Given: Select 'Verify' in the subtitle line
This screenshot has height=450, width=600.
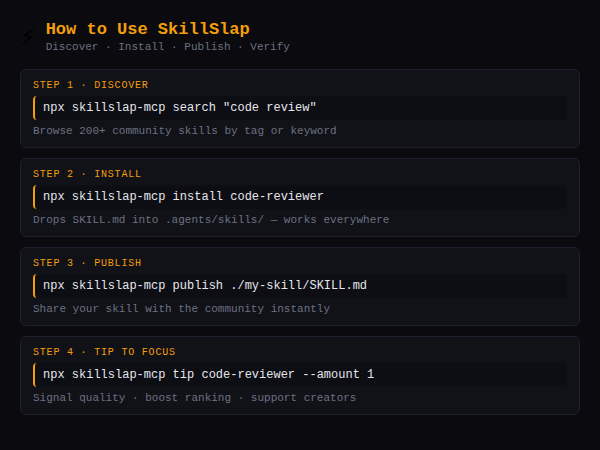Looking at the screenshot, I should point(270,47).
